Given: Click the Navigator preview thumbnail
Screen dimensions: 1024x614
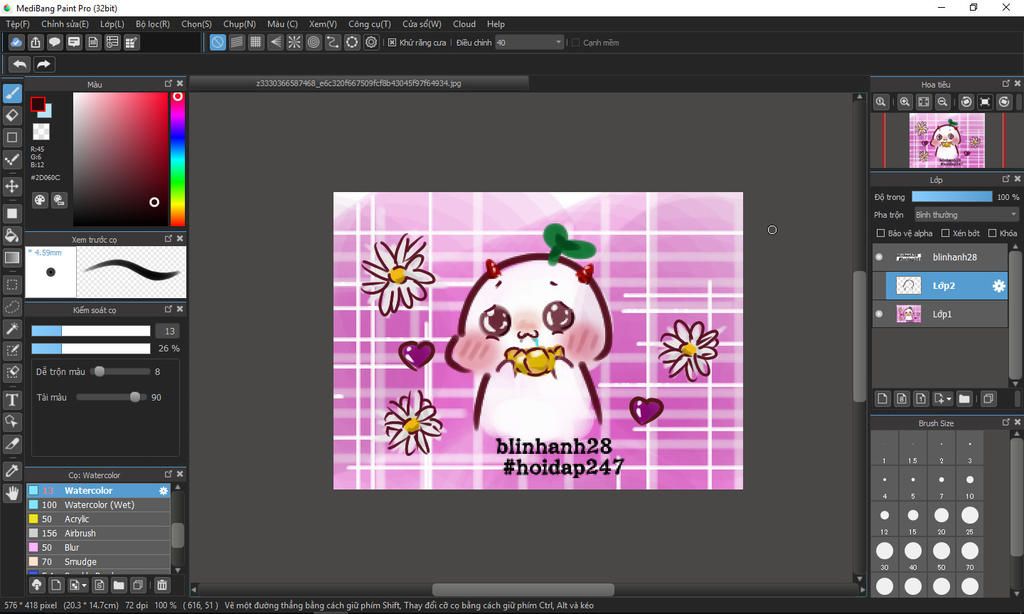Looking at the screenshot, I should click(x=946, y=140).
